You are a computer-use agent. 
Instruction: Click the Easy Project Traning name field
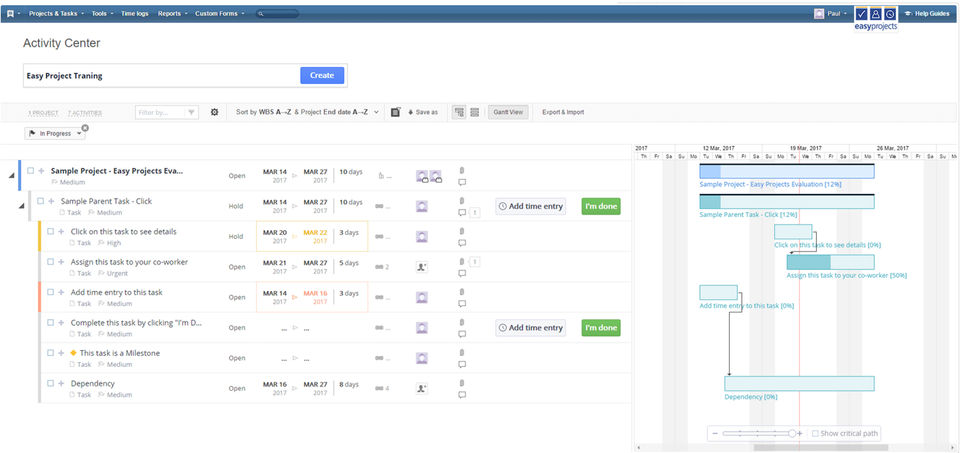click(x=162, y=76)
